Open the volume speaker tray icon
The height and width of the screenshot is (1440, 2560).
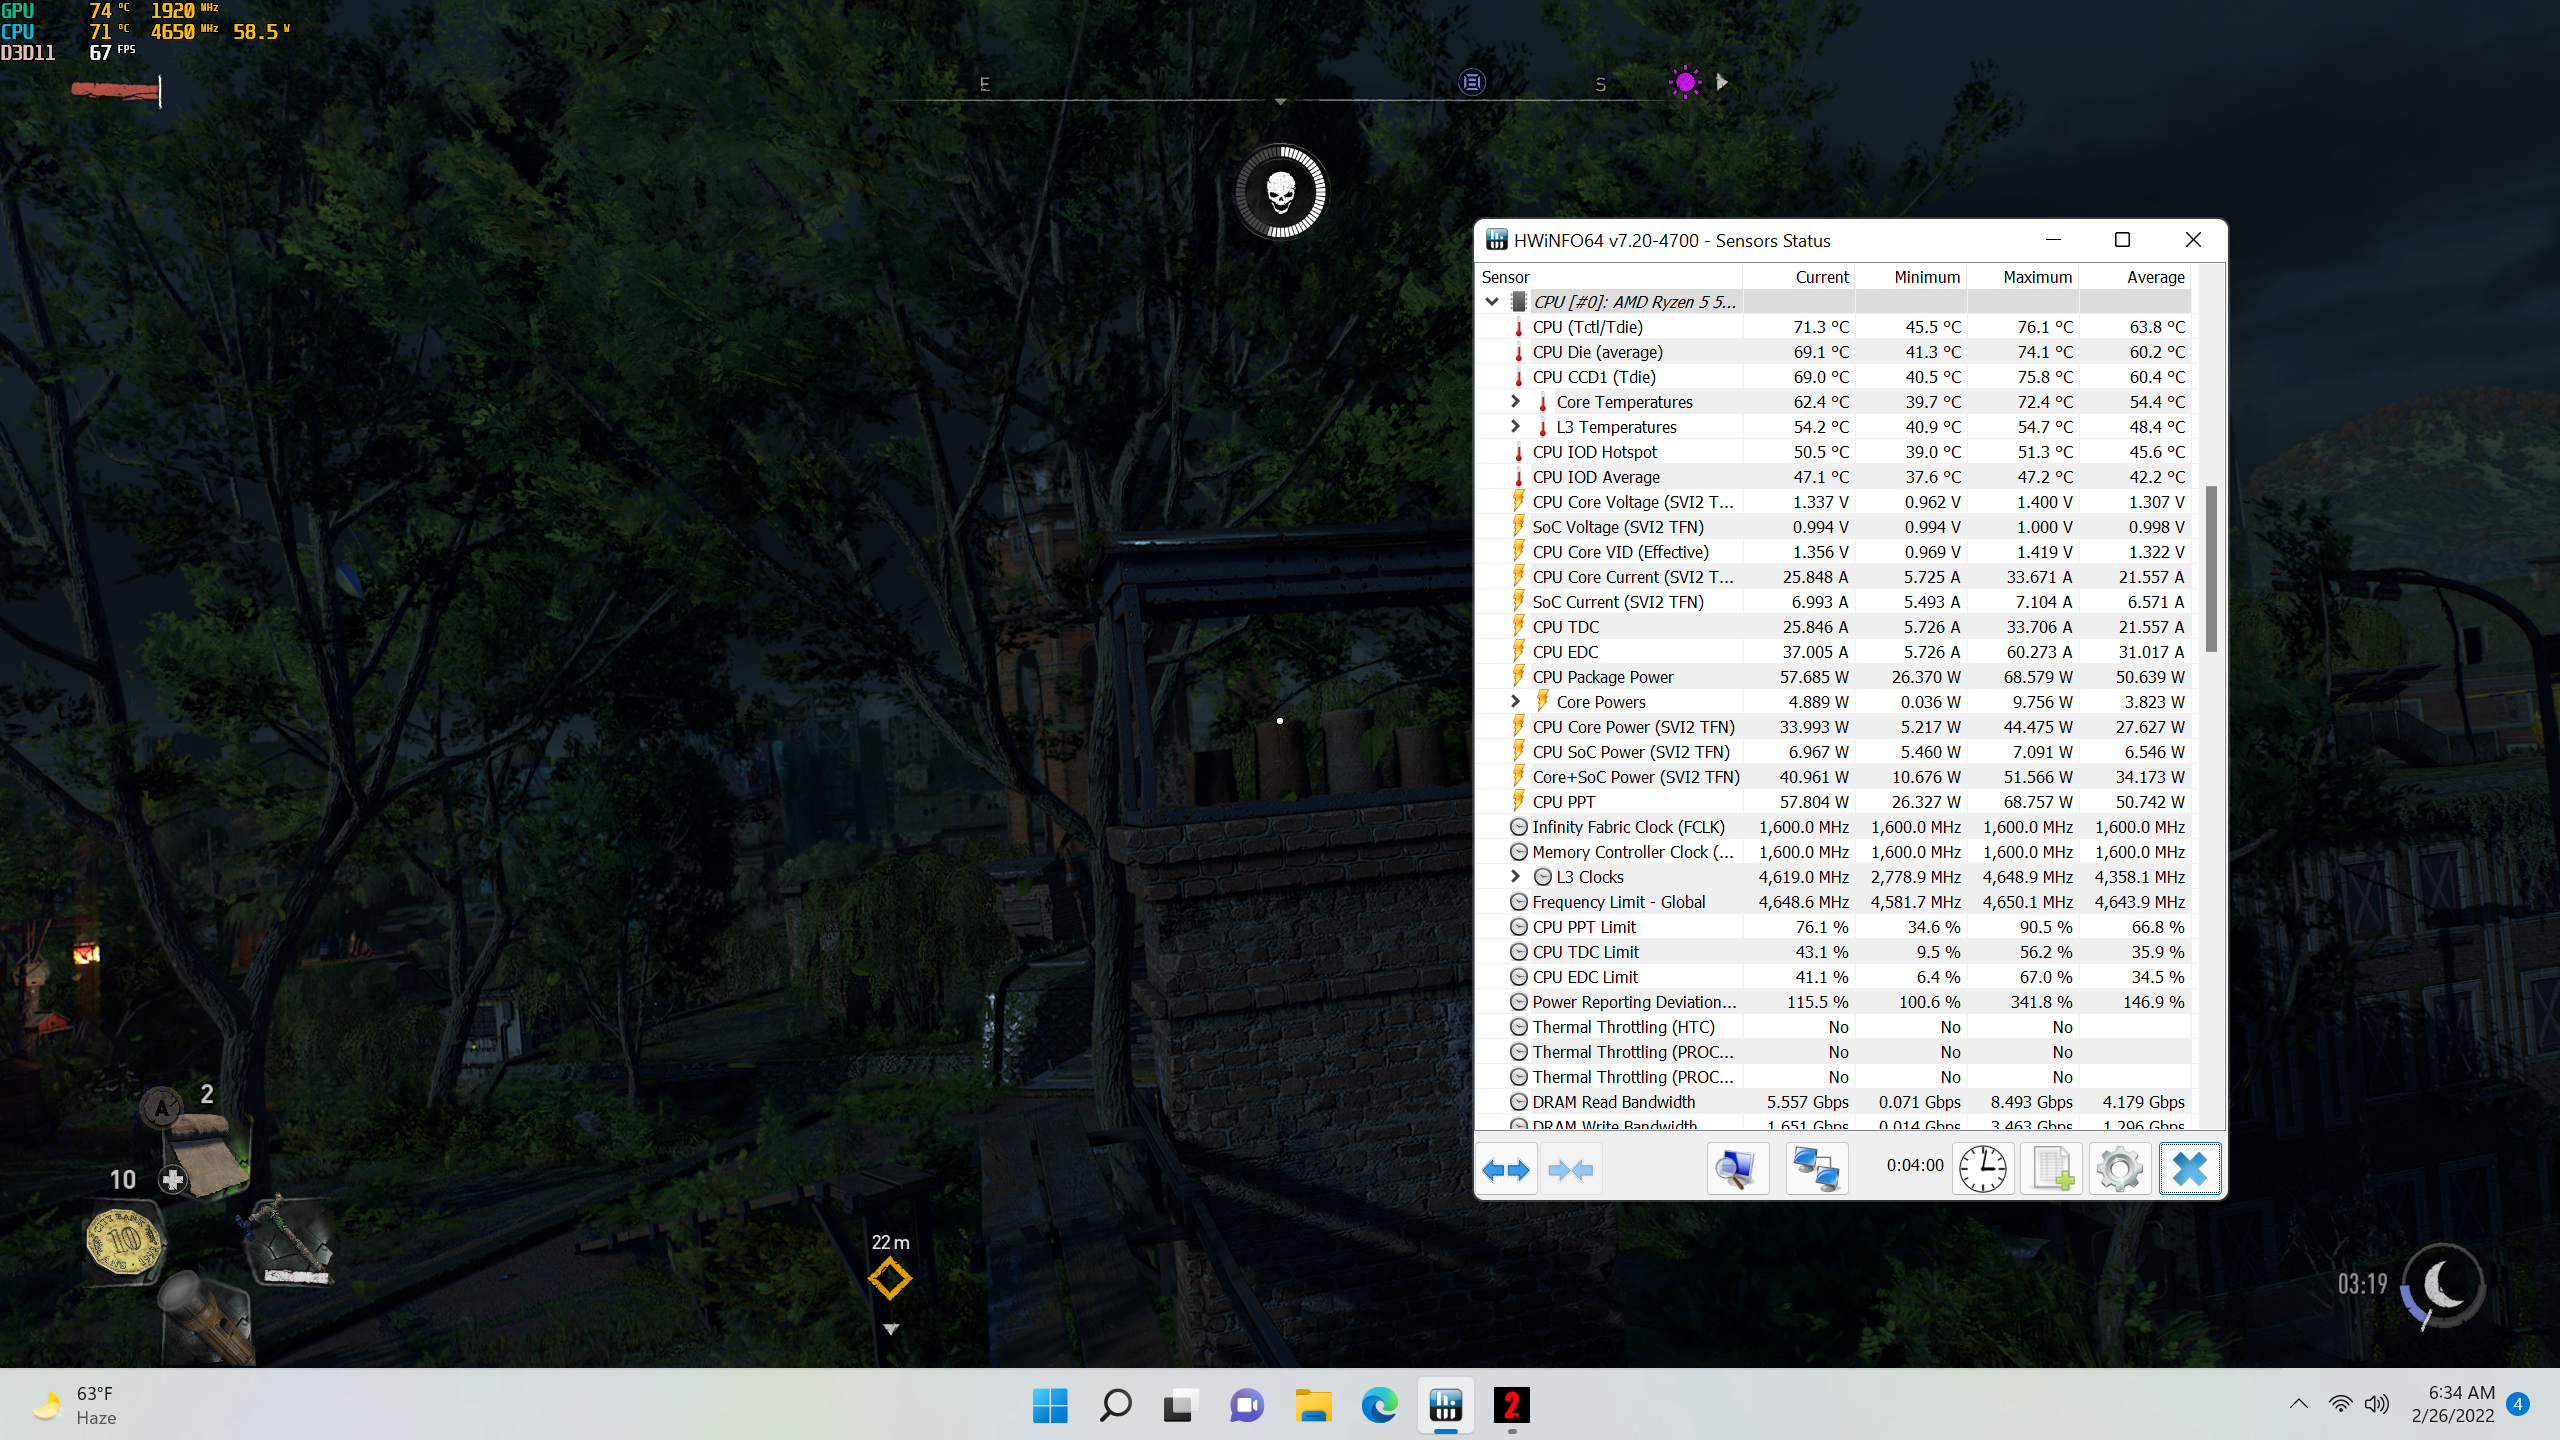tap(2377, 1404)
